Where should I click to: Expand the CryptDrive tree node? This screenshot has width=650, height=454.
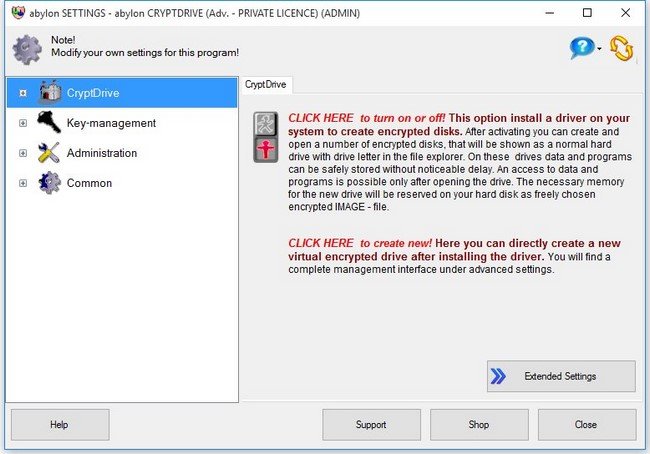(x=23, y=93)
